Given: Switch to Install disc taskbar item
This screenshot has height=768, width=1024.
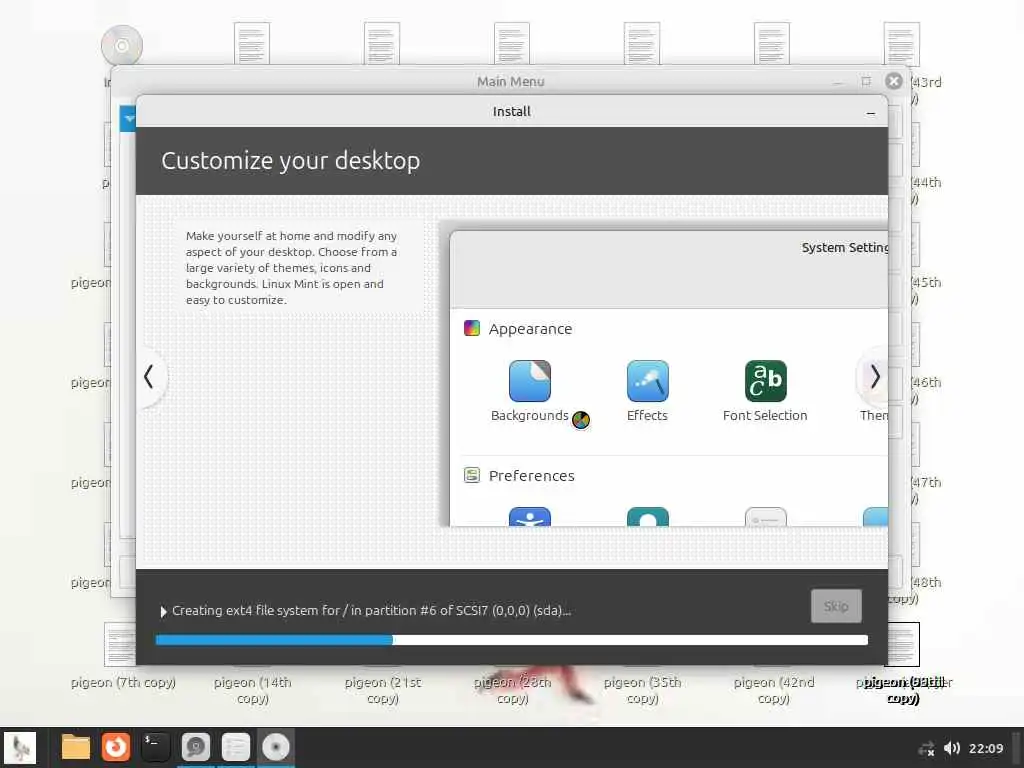Looking at the screenshot, I should pyautogui.click(x=276, y=747).
